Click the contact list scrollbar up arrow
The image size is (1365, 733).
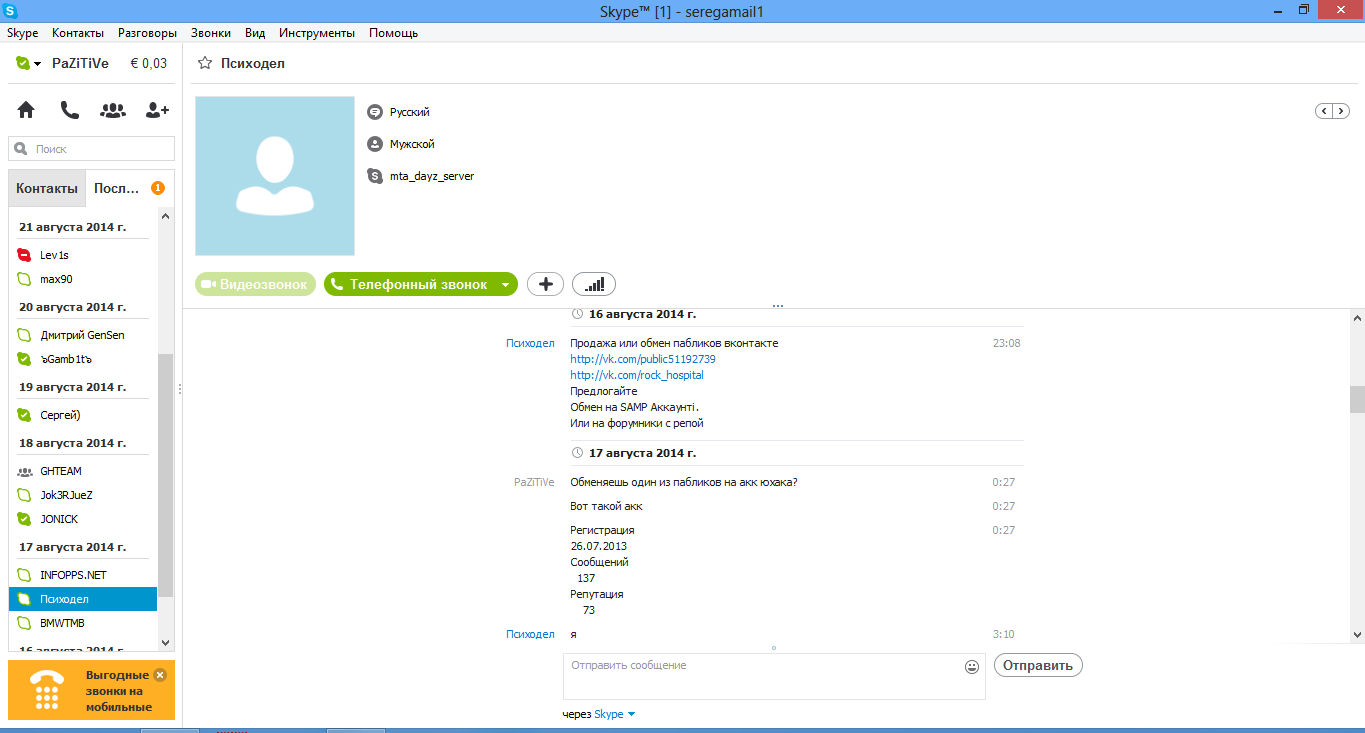[x=166, y=218]
